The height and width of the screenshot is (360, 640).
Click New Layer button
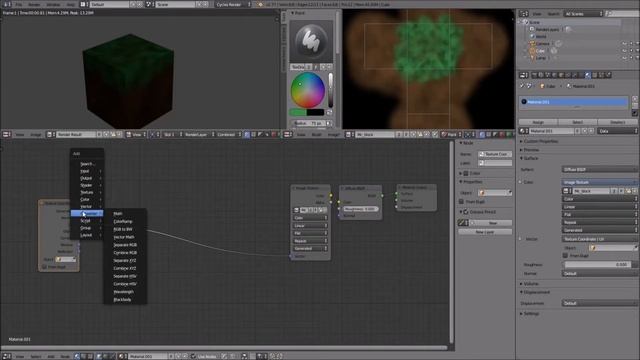[x=485, y=232]
